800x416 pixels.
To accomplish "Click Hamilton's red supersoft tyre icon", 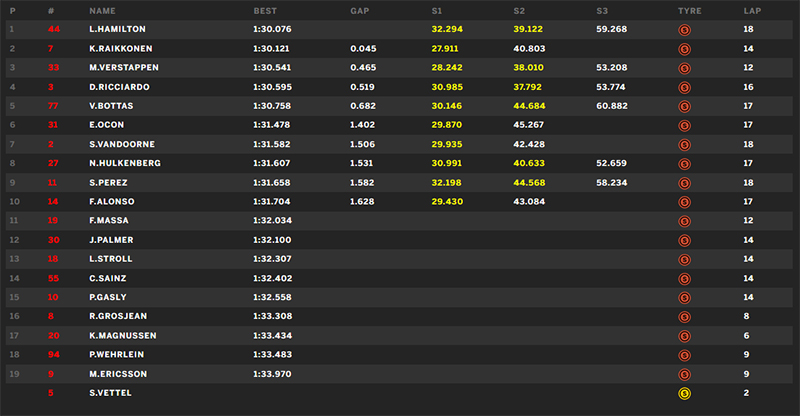I will coord(684,30).
